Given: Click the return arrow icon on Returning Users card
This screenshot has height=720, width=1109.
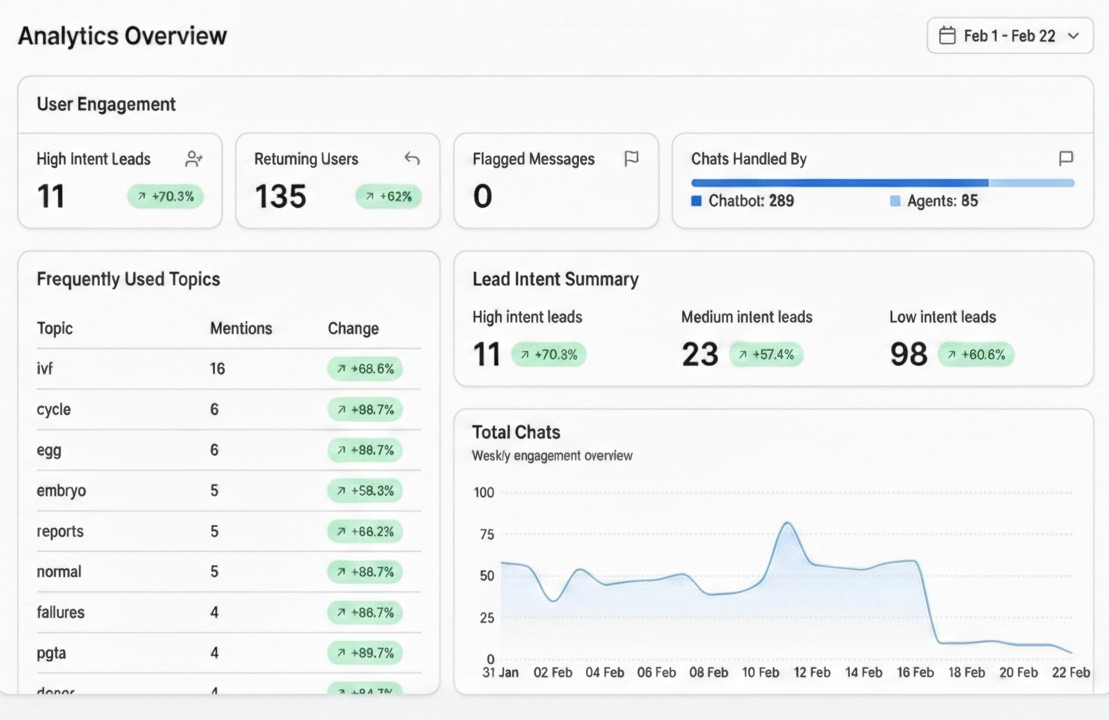Looking at the screenshot, I should (x=412, y=158).
